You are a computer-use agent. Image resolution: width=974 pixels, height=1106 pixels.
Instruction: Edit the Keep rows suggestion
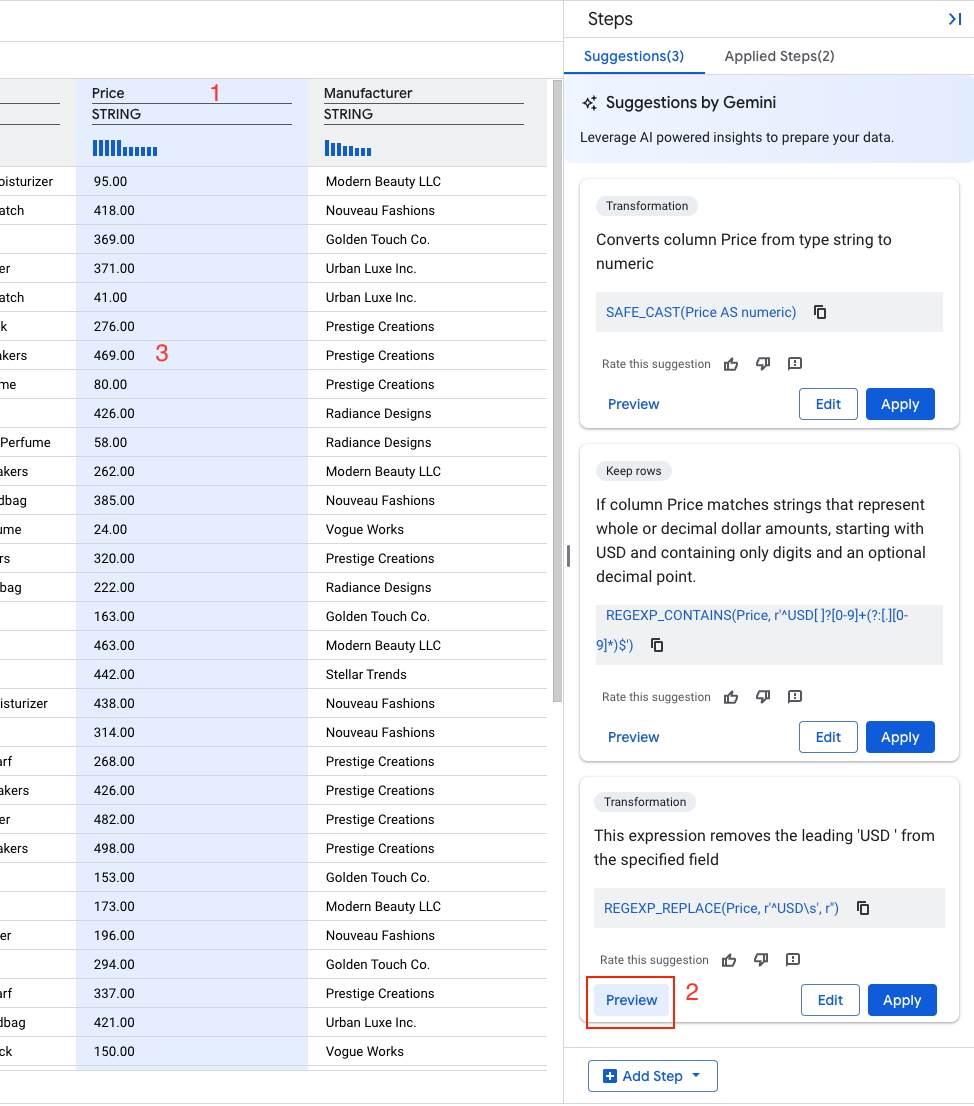point(828,737)
